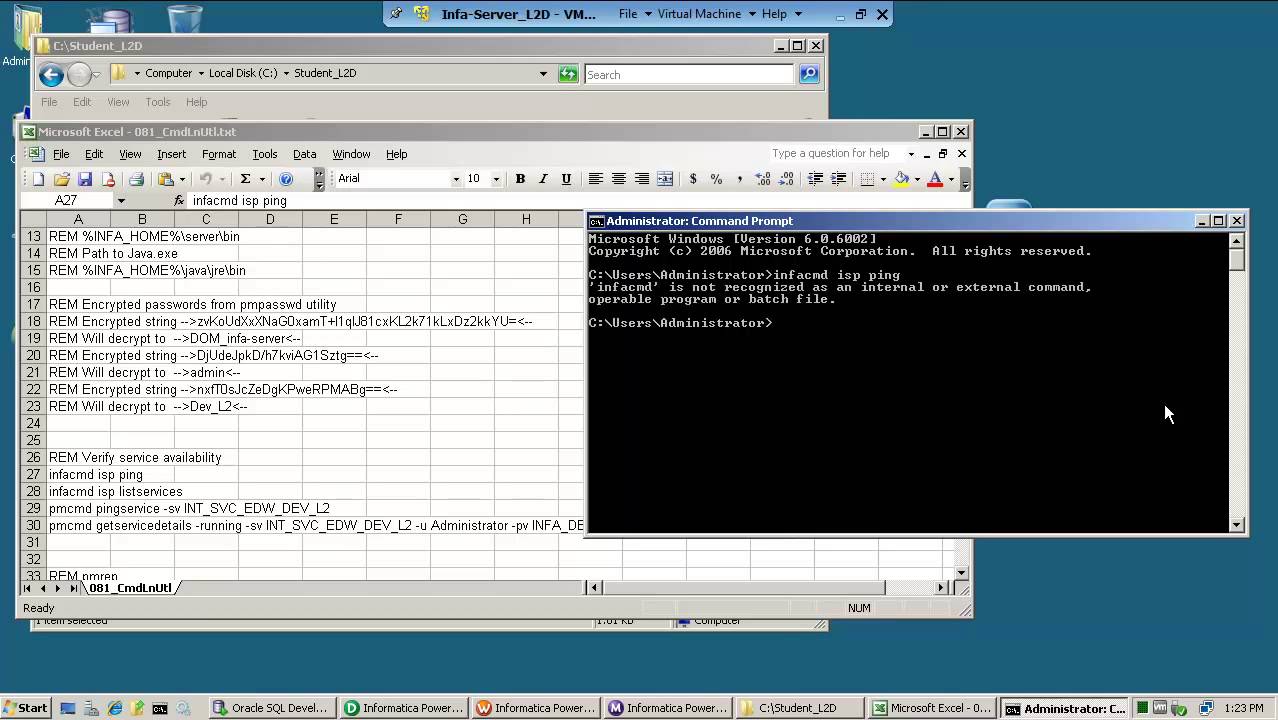Expand the Paste options arrow

coord(183,180)
